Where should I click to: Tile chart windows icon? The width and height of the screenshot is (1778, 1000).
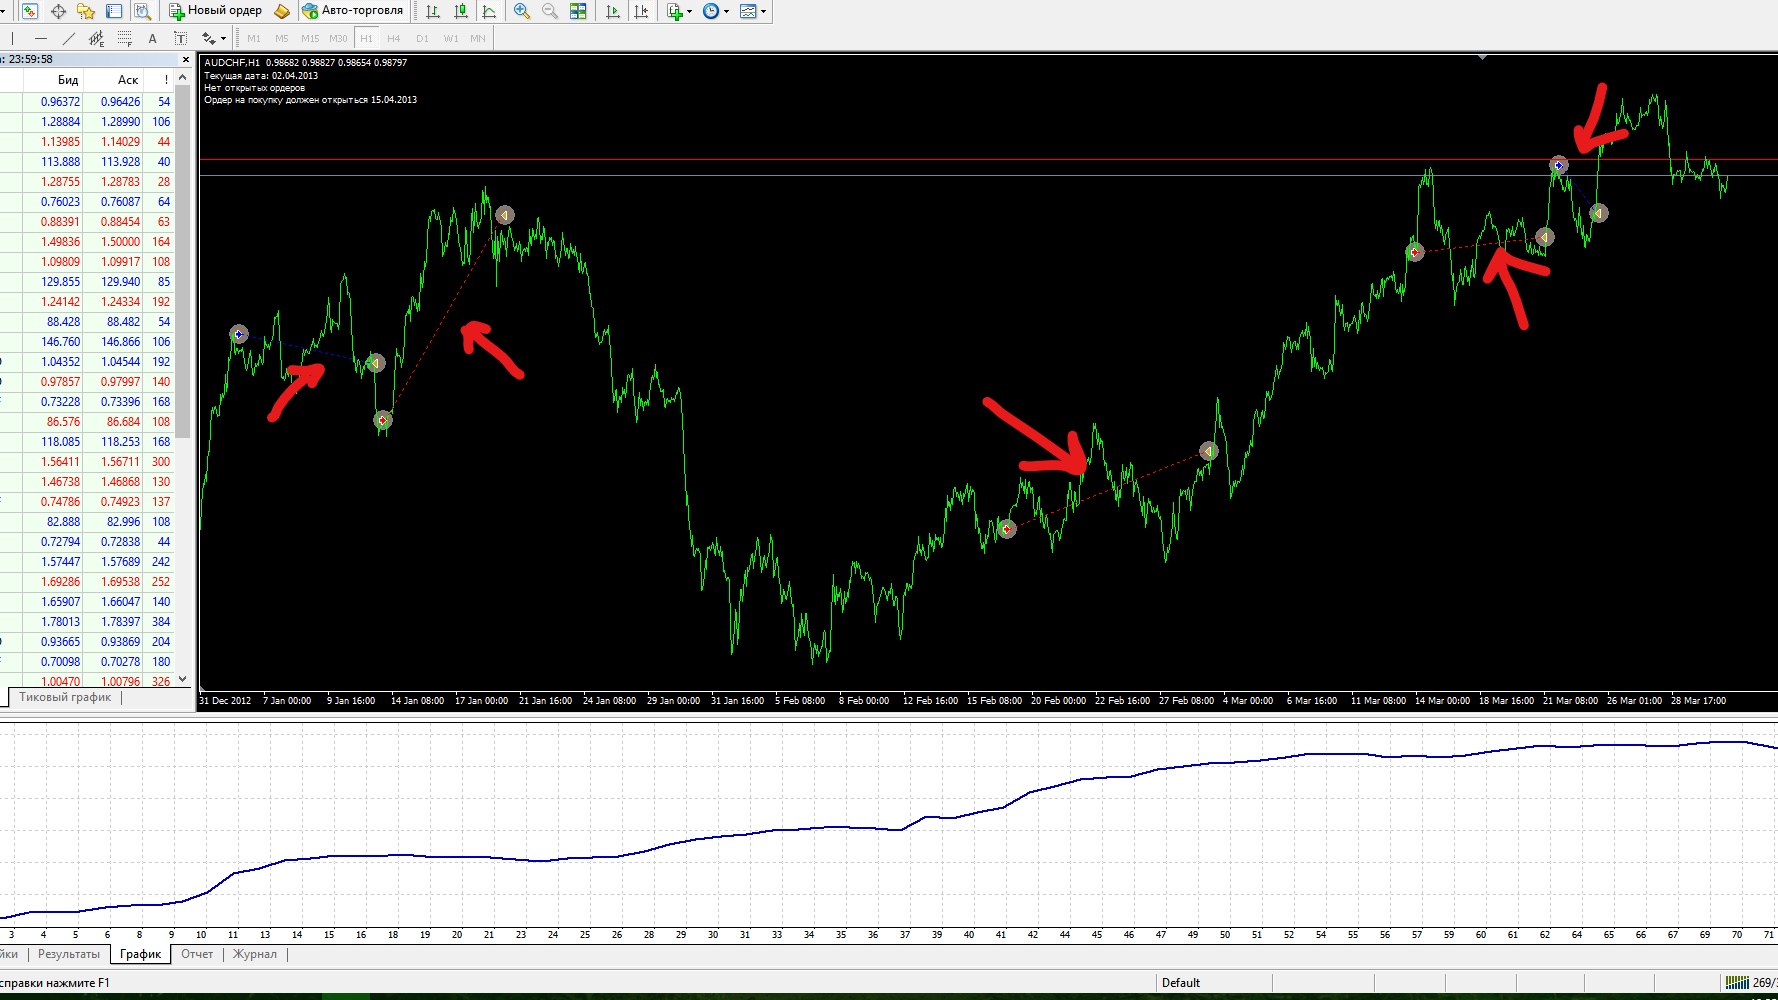578,11
